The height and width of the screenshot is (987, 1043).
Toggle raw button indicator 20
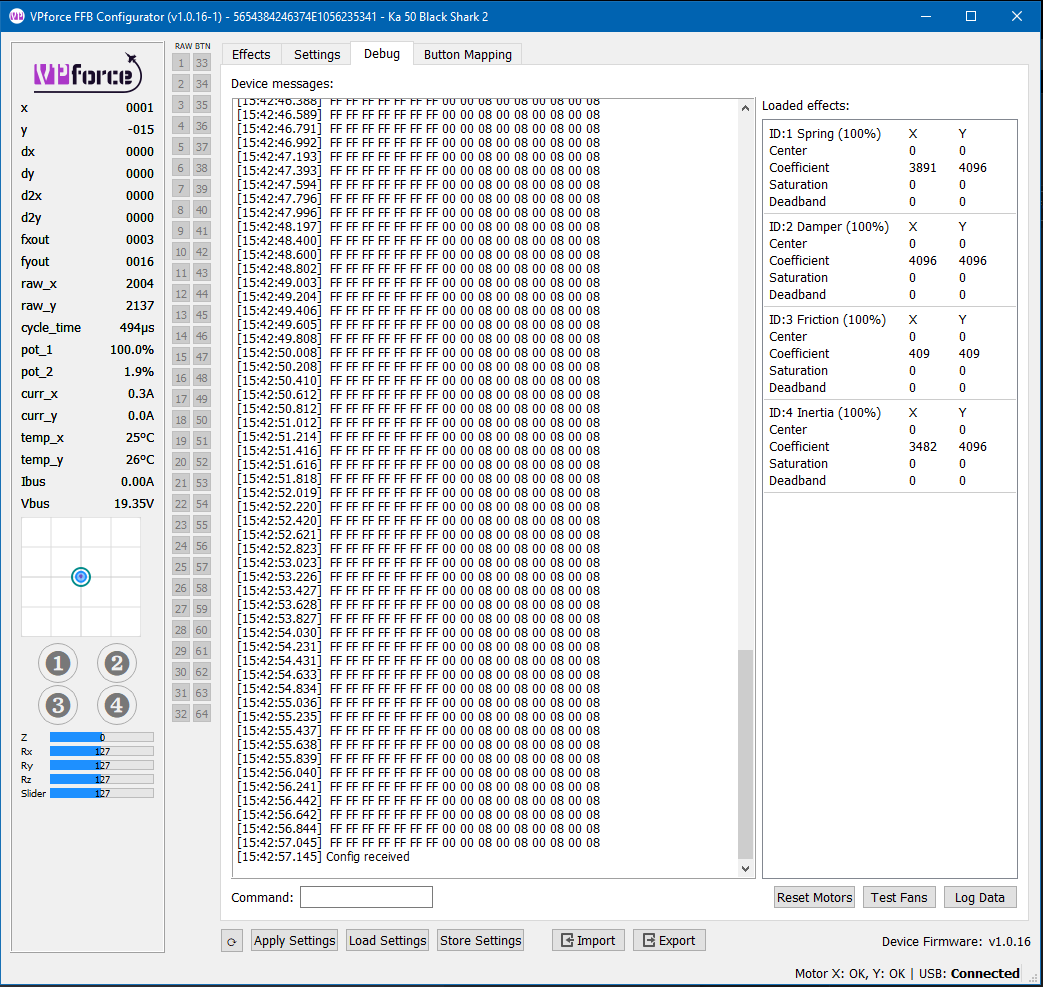coord(181,462)
